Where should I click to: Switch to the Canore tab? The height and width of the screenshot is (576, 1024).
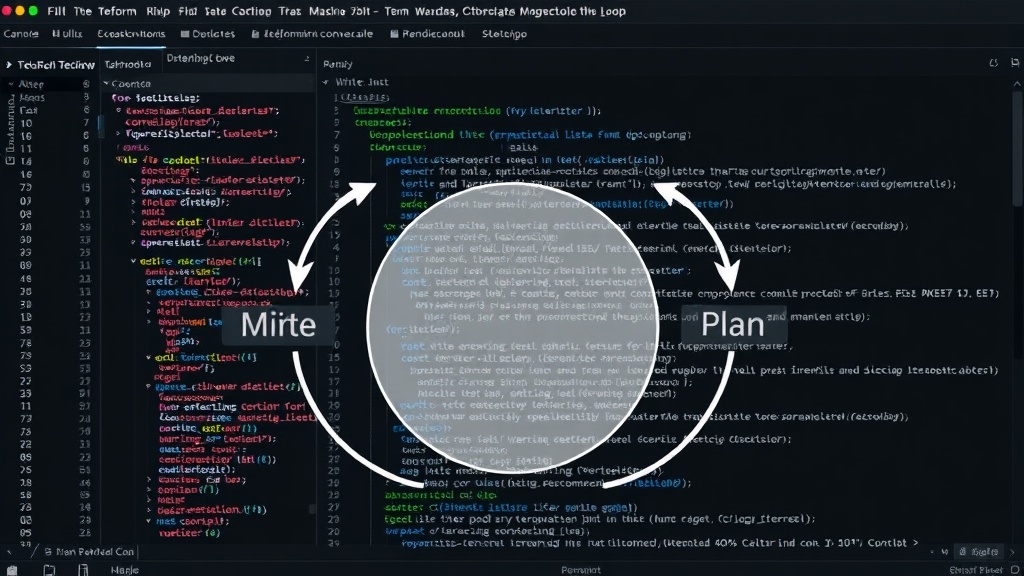click(x=21, y=34)
